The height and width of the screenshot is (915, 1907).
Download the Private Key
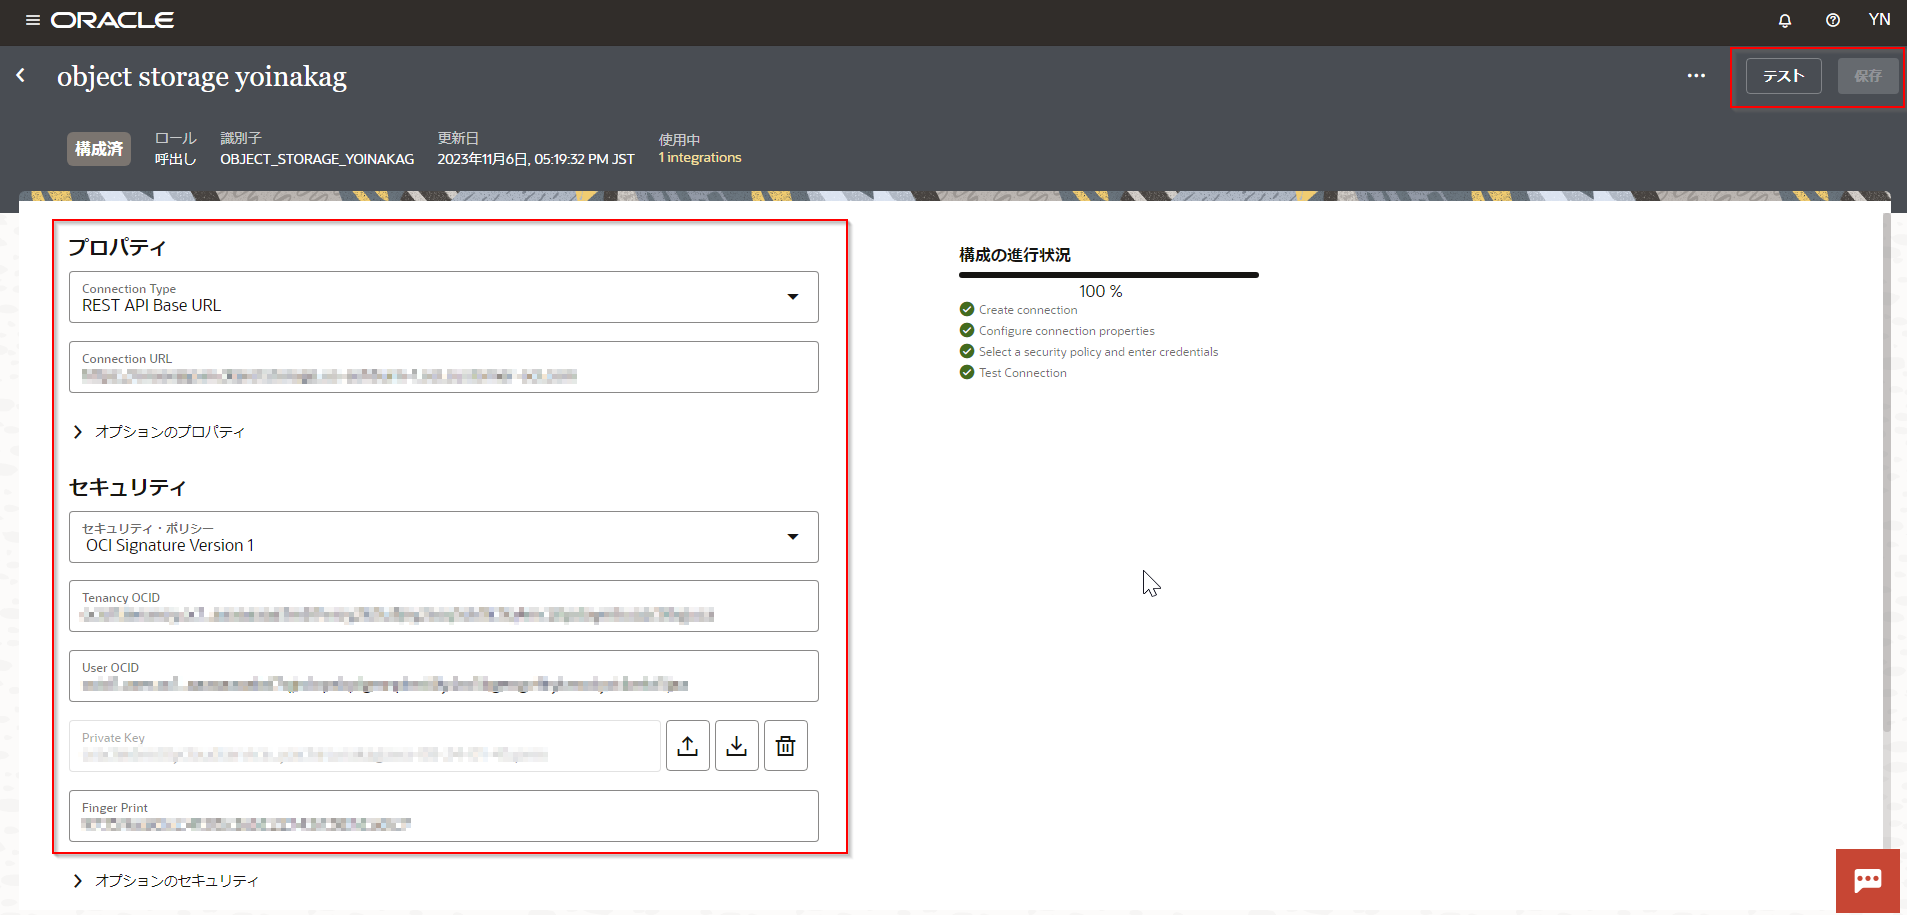(736, 745)
